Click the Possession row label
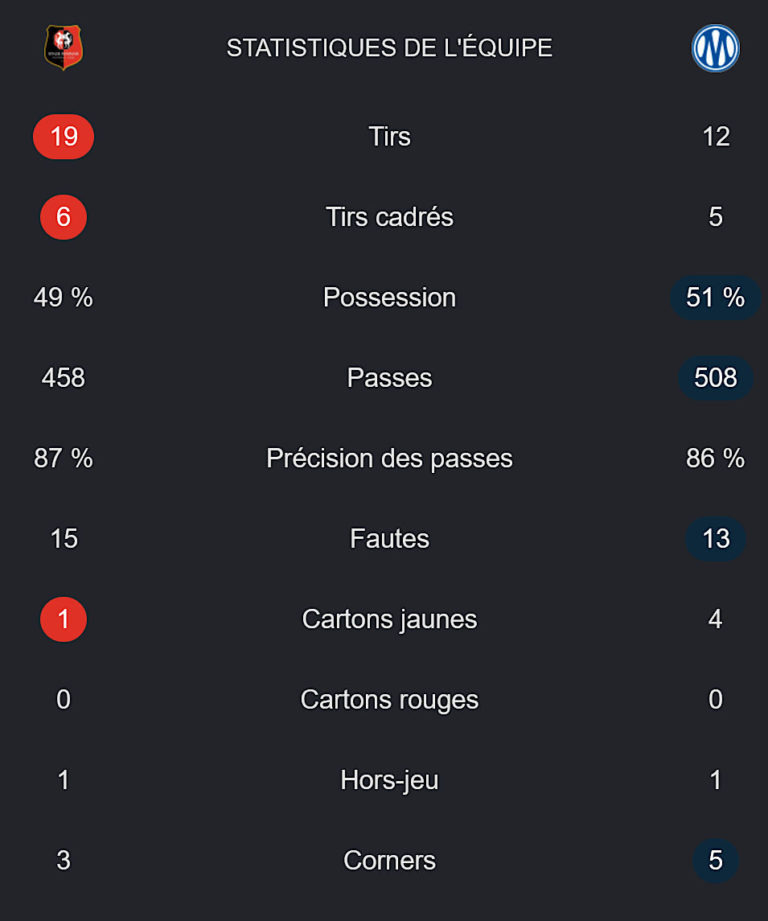768x921 pixels. click(x=389, y=298)
